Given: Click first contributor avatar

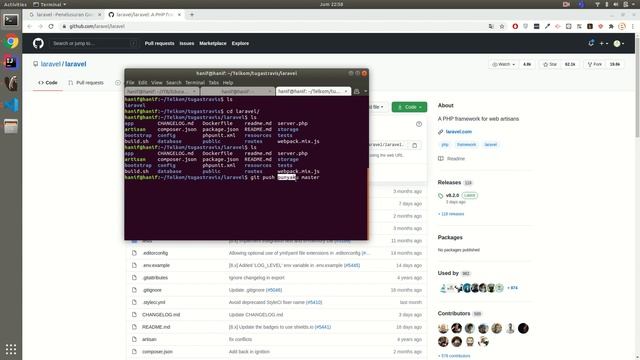Looking at the screenshot, I should [443, 328].
